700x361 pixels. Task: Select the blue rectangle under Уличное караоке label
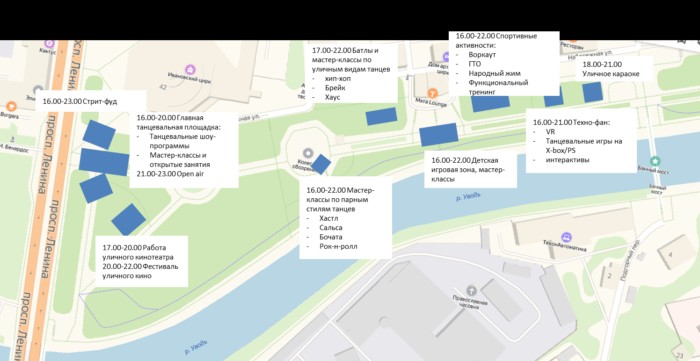click(x=592, y=92)
